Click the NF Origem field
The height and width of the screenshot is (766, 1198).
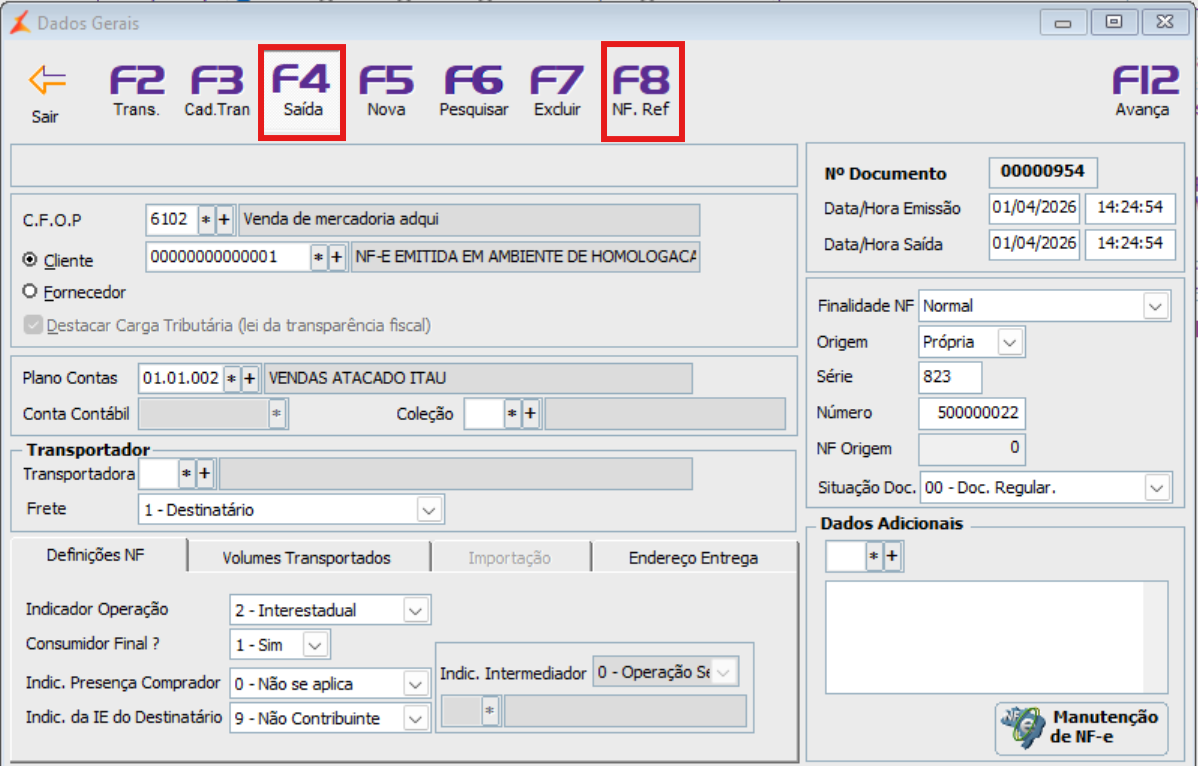click(971, 449)
